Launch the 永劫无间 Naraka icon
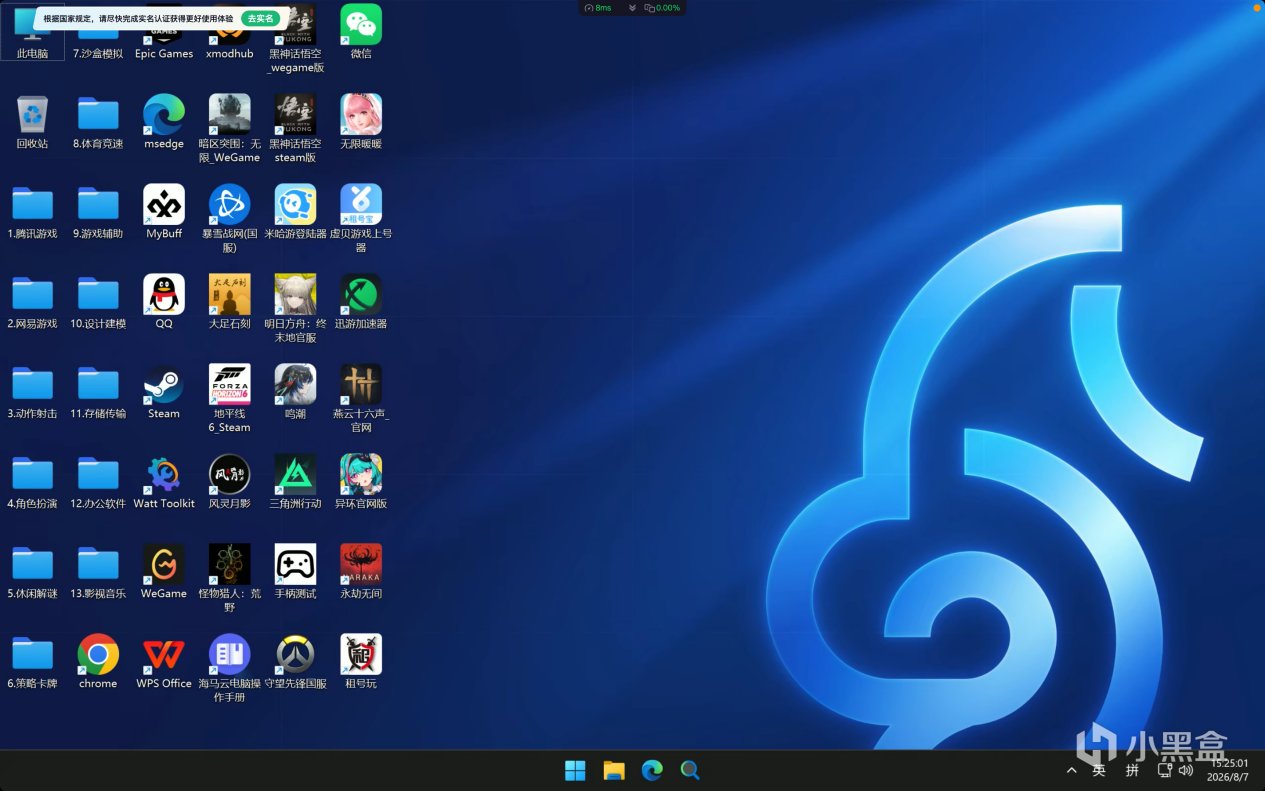The image size is (1265, 791). (361, 565)
